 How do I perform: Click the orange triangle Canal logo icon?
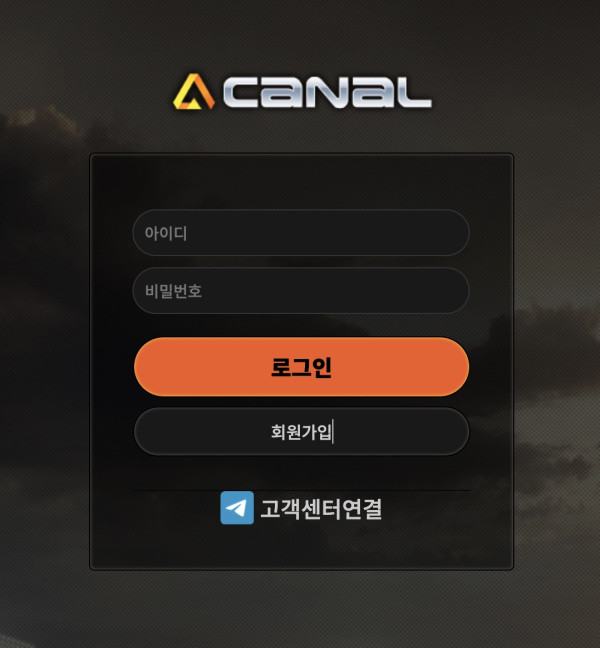194,92
